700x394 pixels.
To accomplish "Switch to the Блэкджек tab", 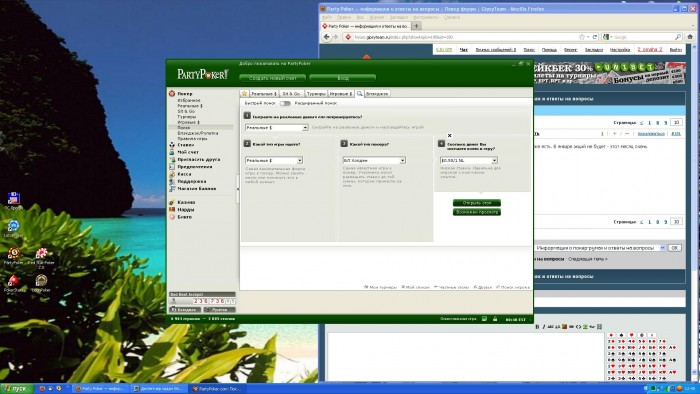I will pos(377,94).
